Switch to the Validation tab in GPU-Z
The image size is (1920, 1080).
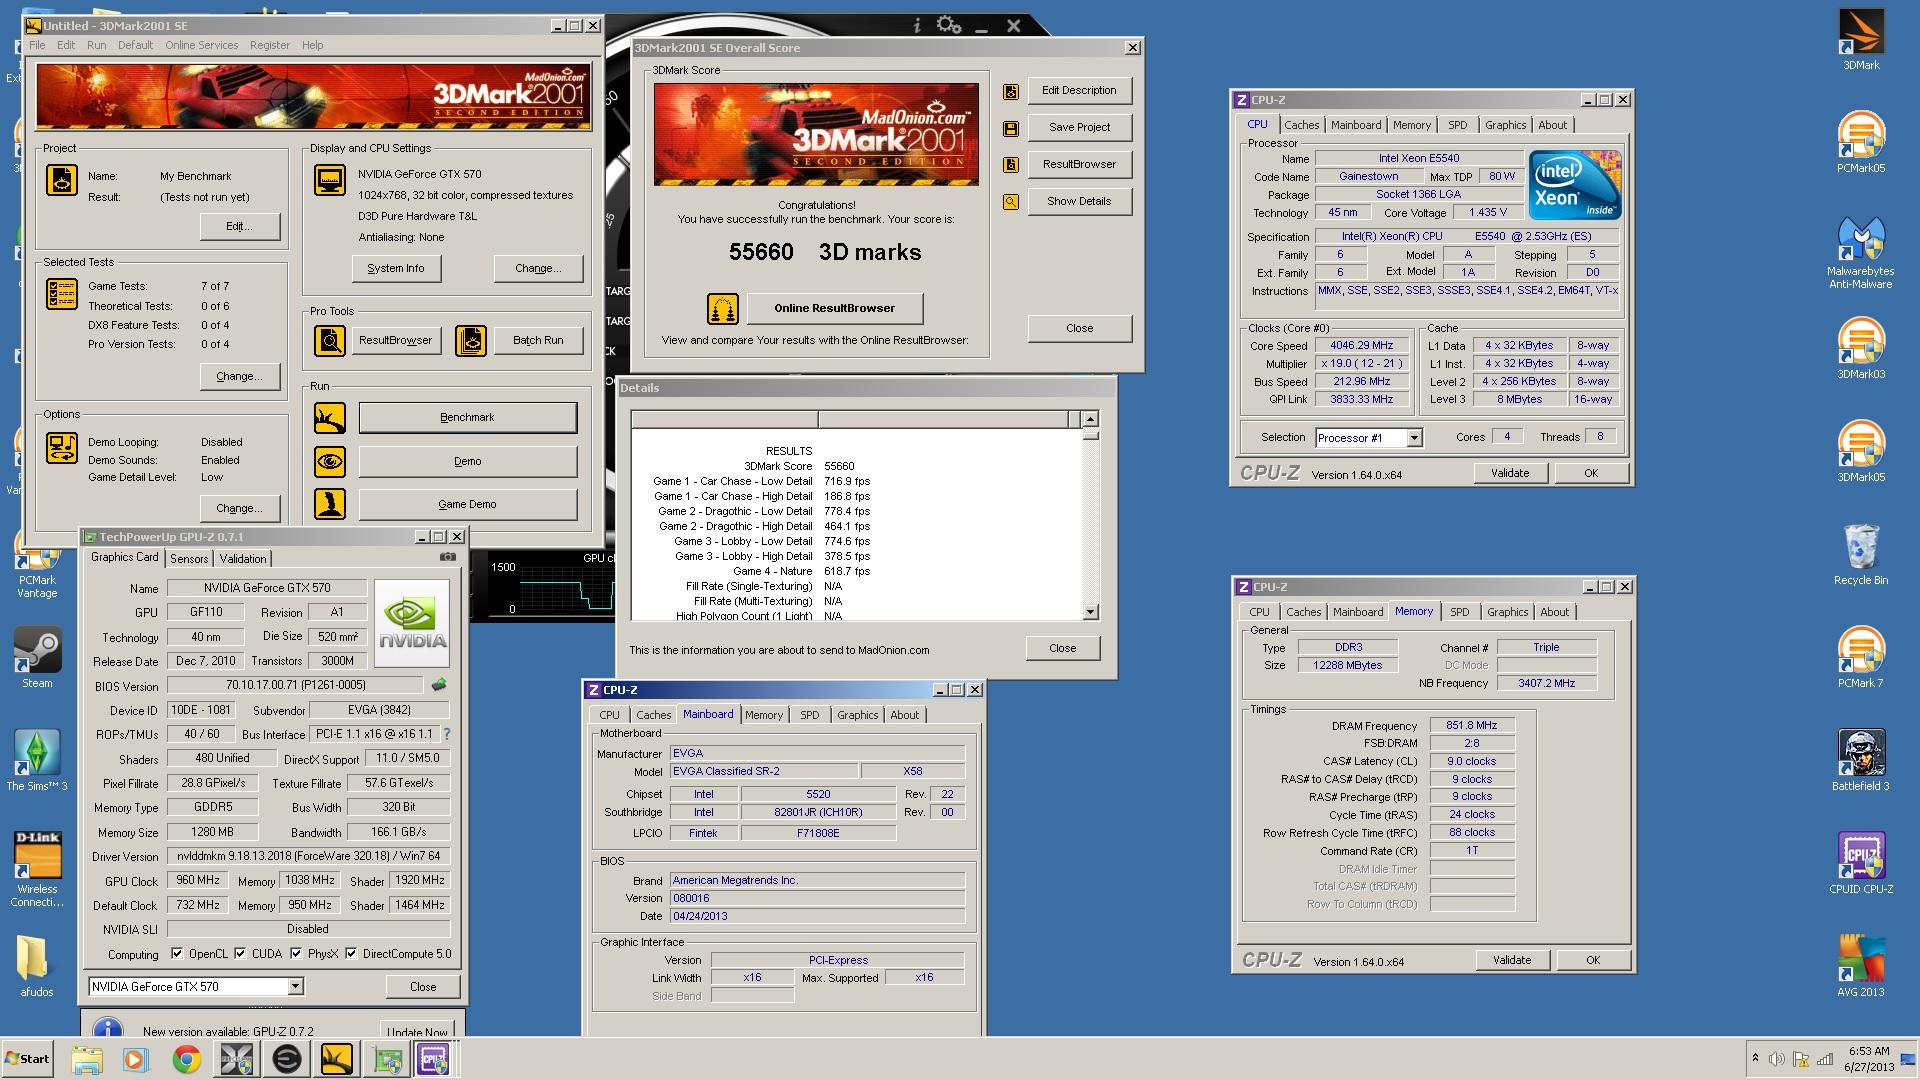[x=243, y=559]
